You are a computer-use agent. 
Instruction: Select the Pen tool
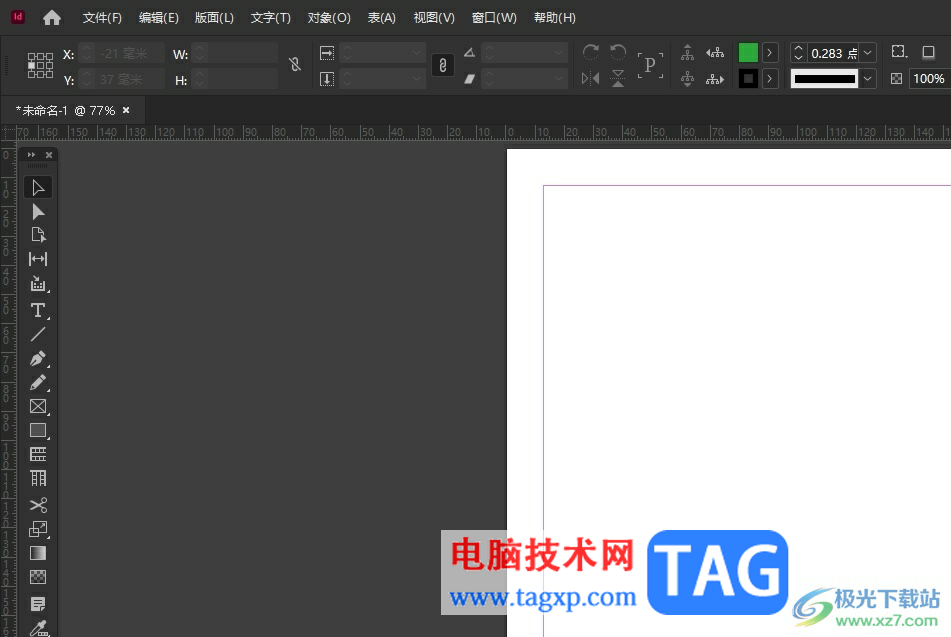[x=38, y=359]
